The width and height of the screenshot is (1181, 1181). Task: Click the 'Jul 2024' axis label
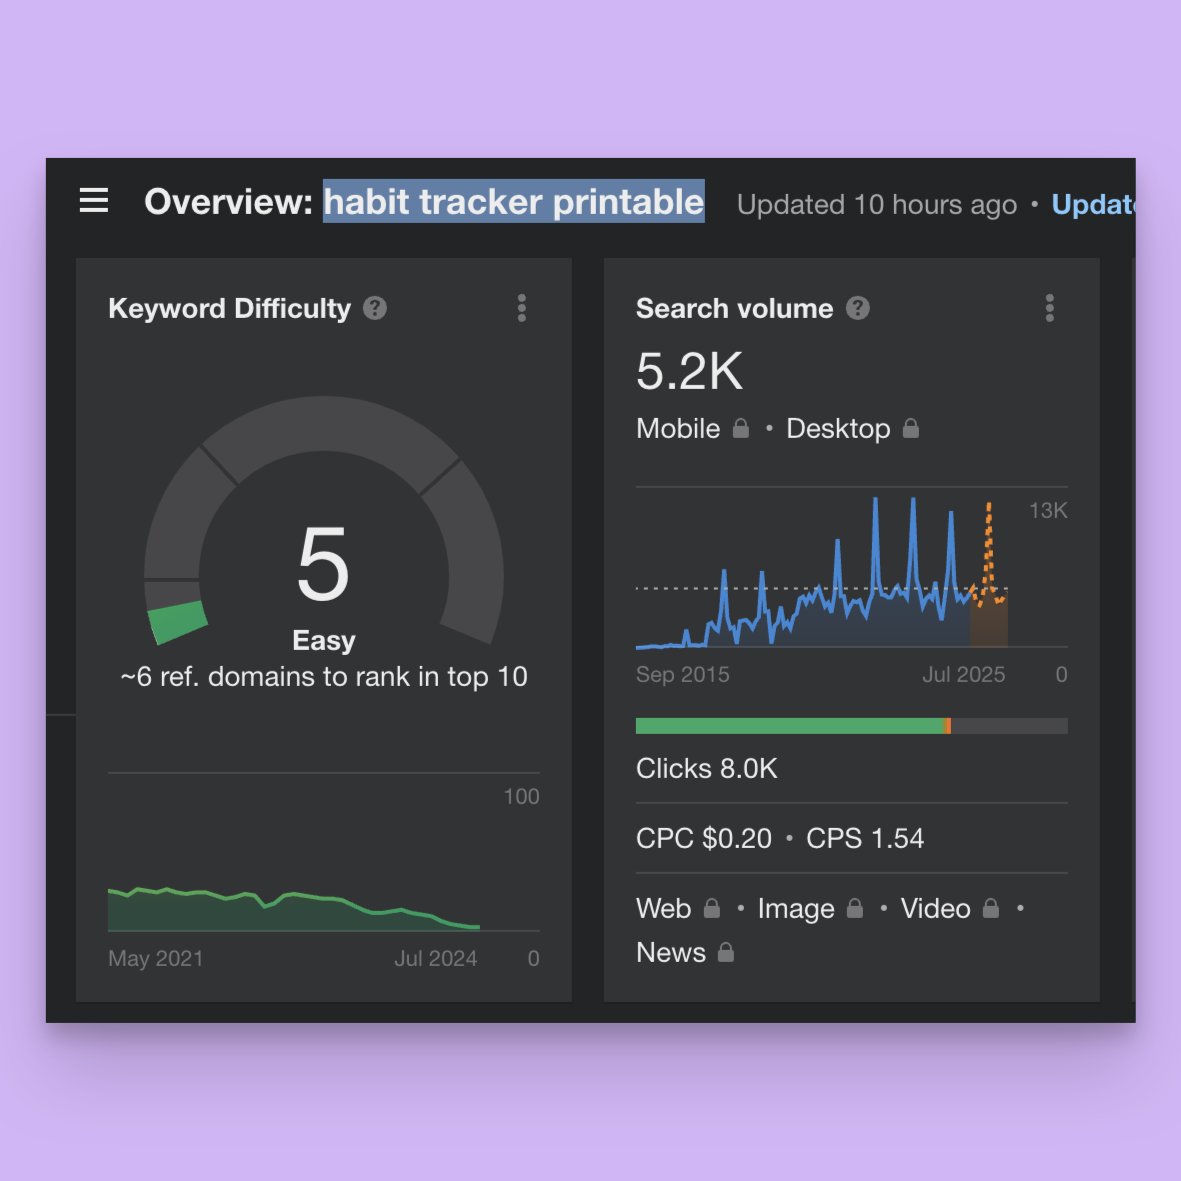[435, 958]
